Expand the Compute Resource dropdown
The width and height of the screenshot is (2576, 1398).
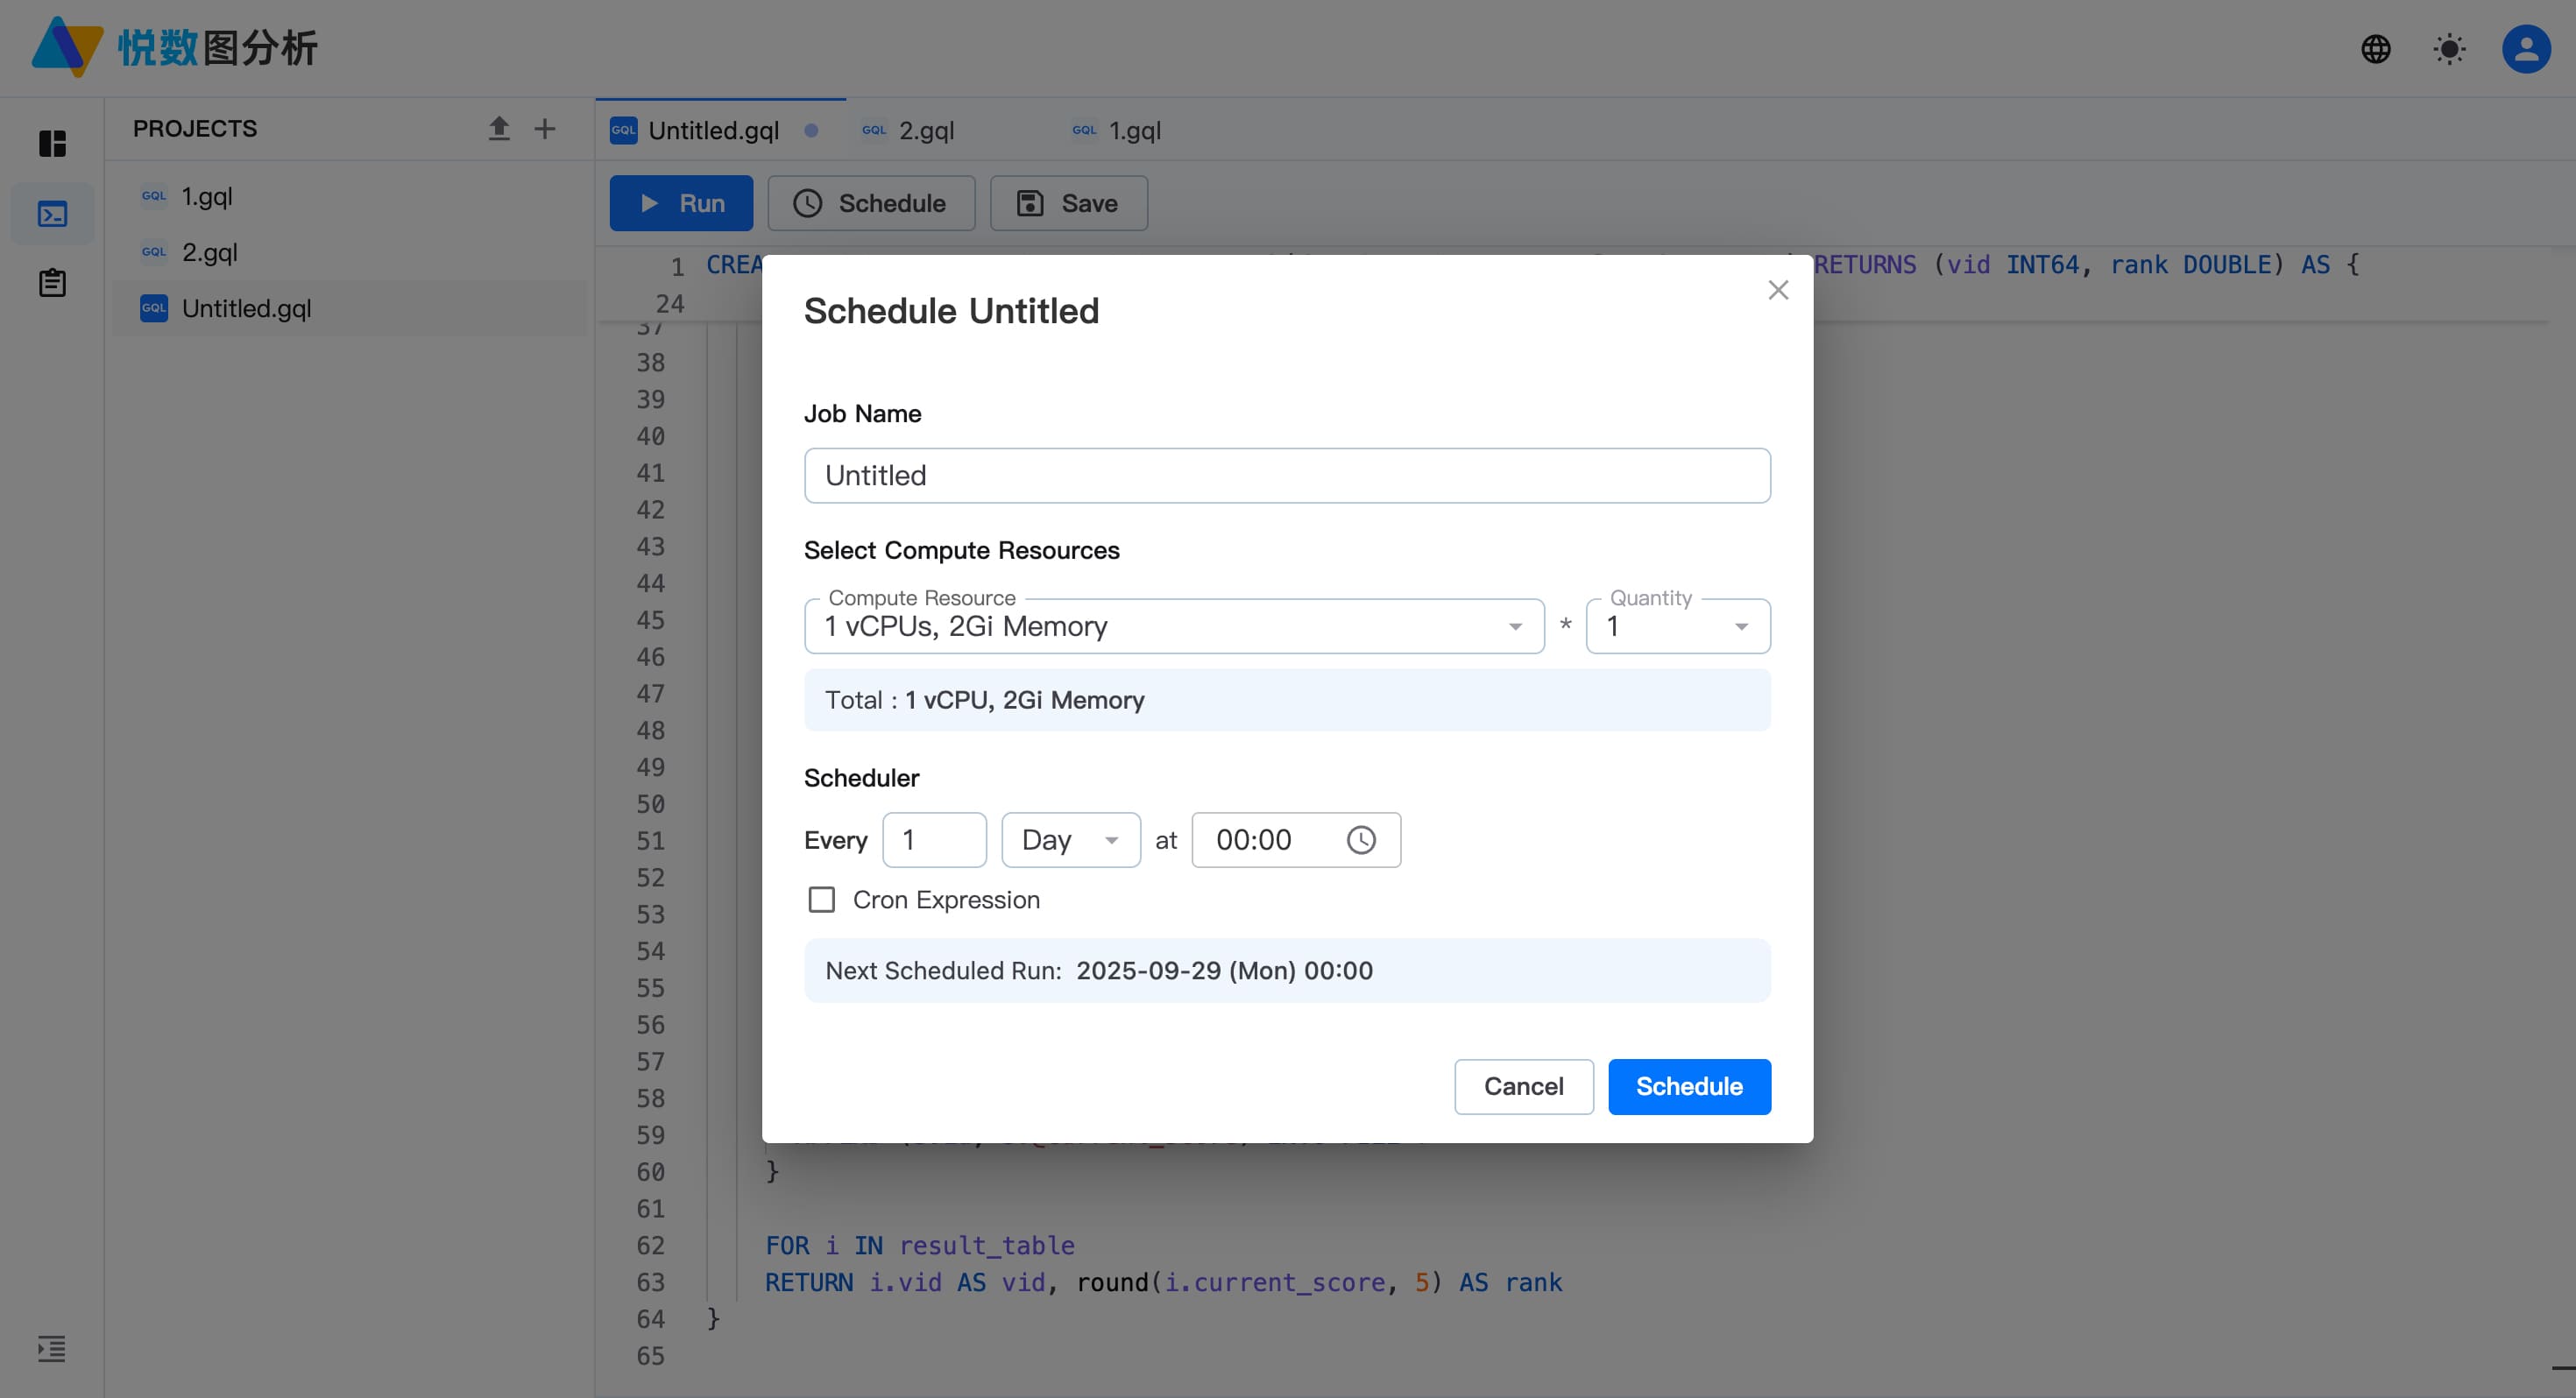click(1174, 626)
